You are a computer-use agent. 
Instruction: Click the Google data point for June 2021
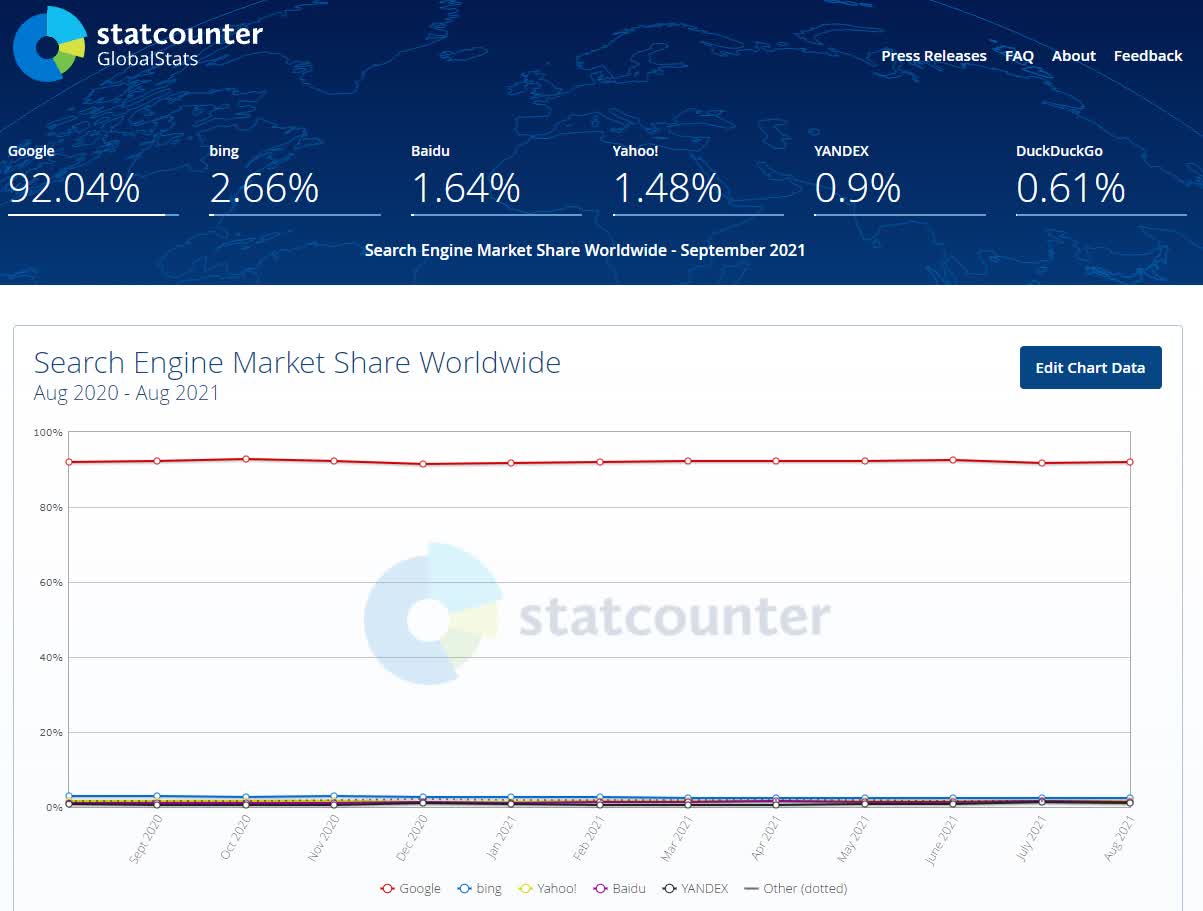click(x=953, y=460)
